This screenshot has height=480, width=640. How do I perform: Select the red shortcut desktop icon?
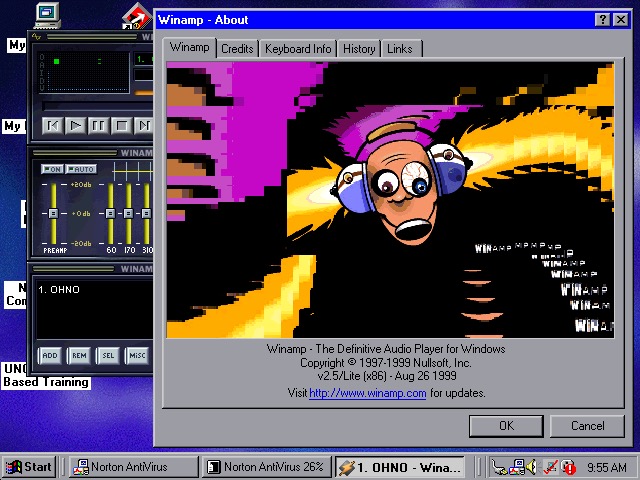pos(137,16)
